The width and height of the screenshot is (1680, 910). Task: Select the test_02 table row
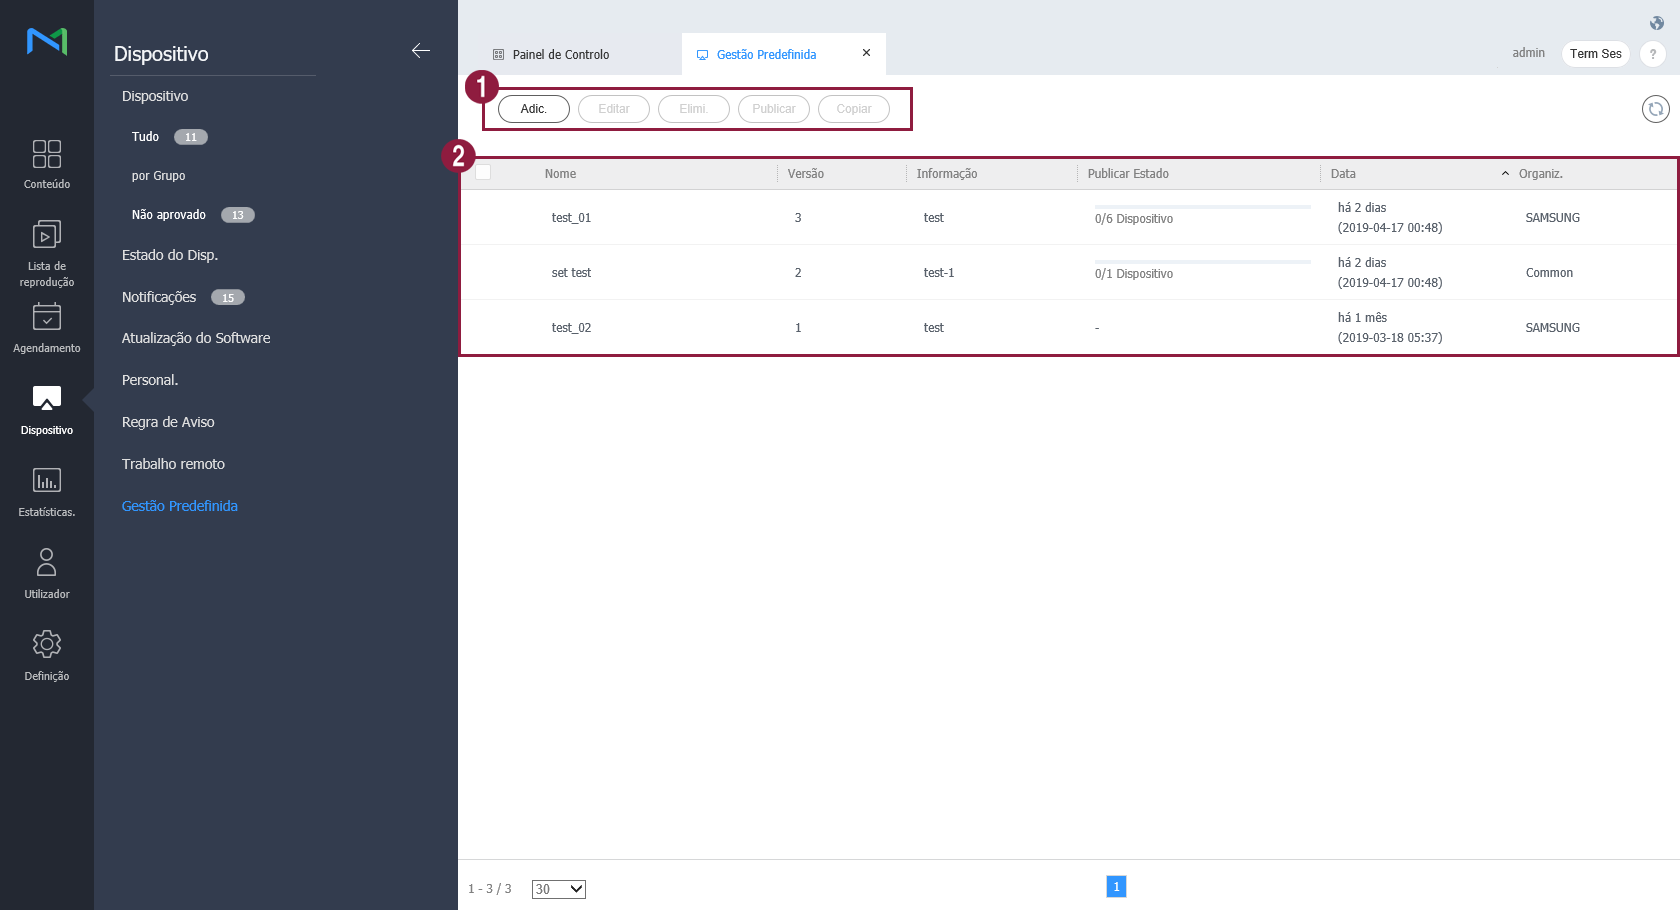click(571, 328)
